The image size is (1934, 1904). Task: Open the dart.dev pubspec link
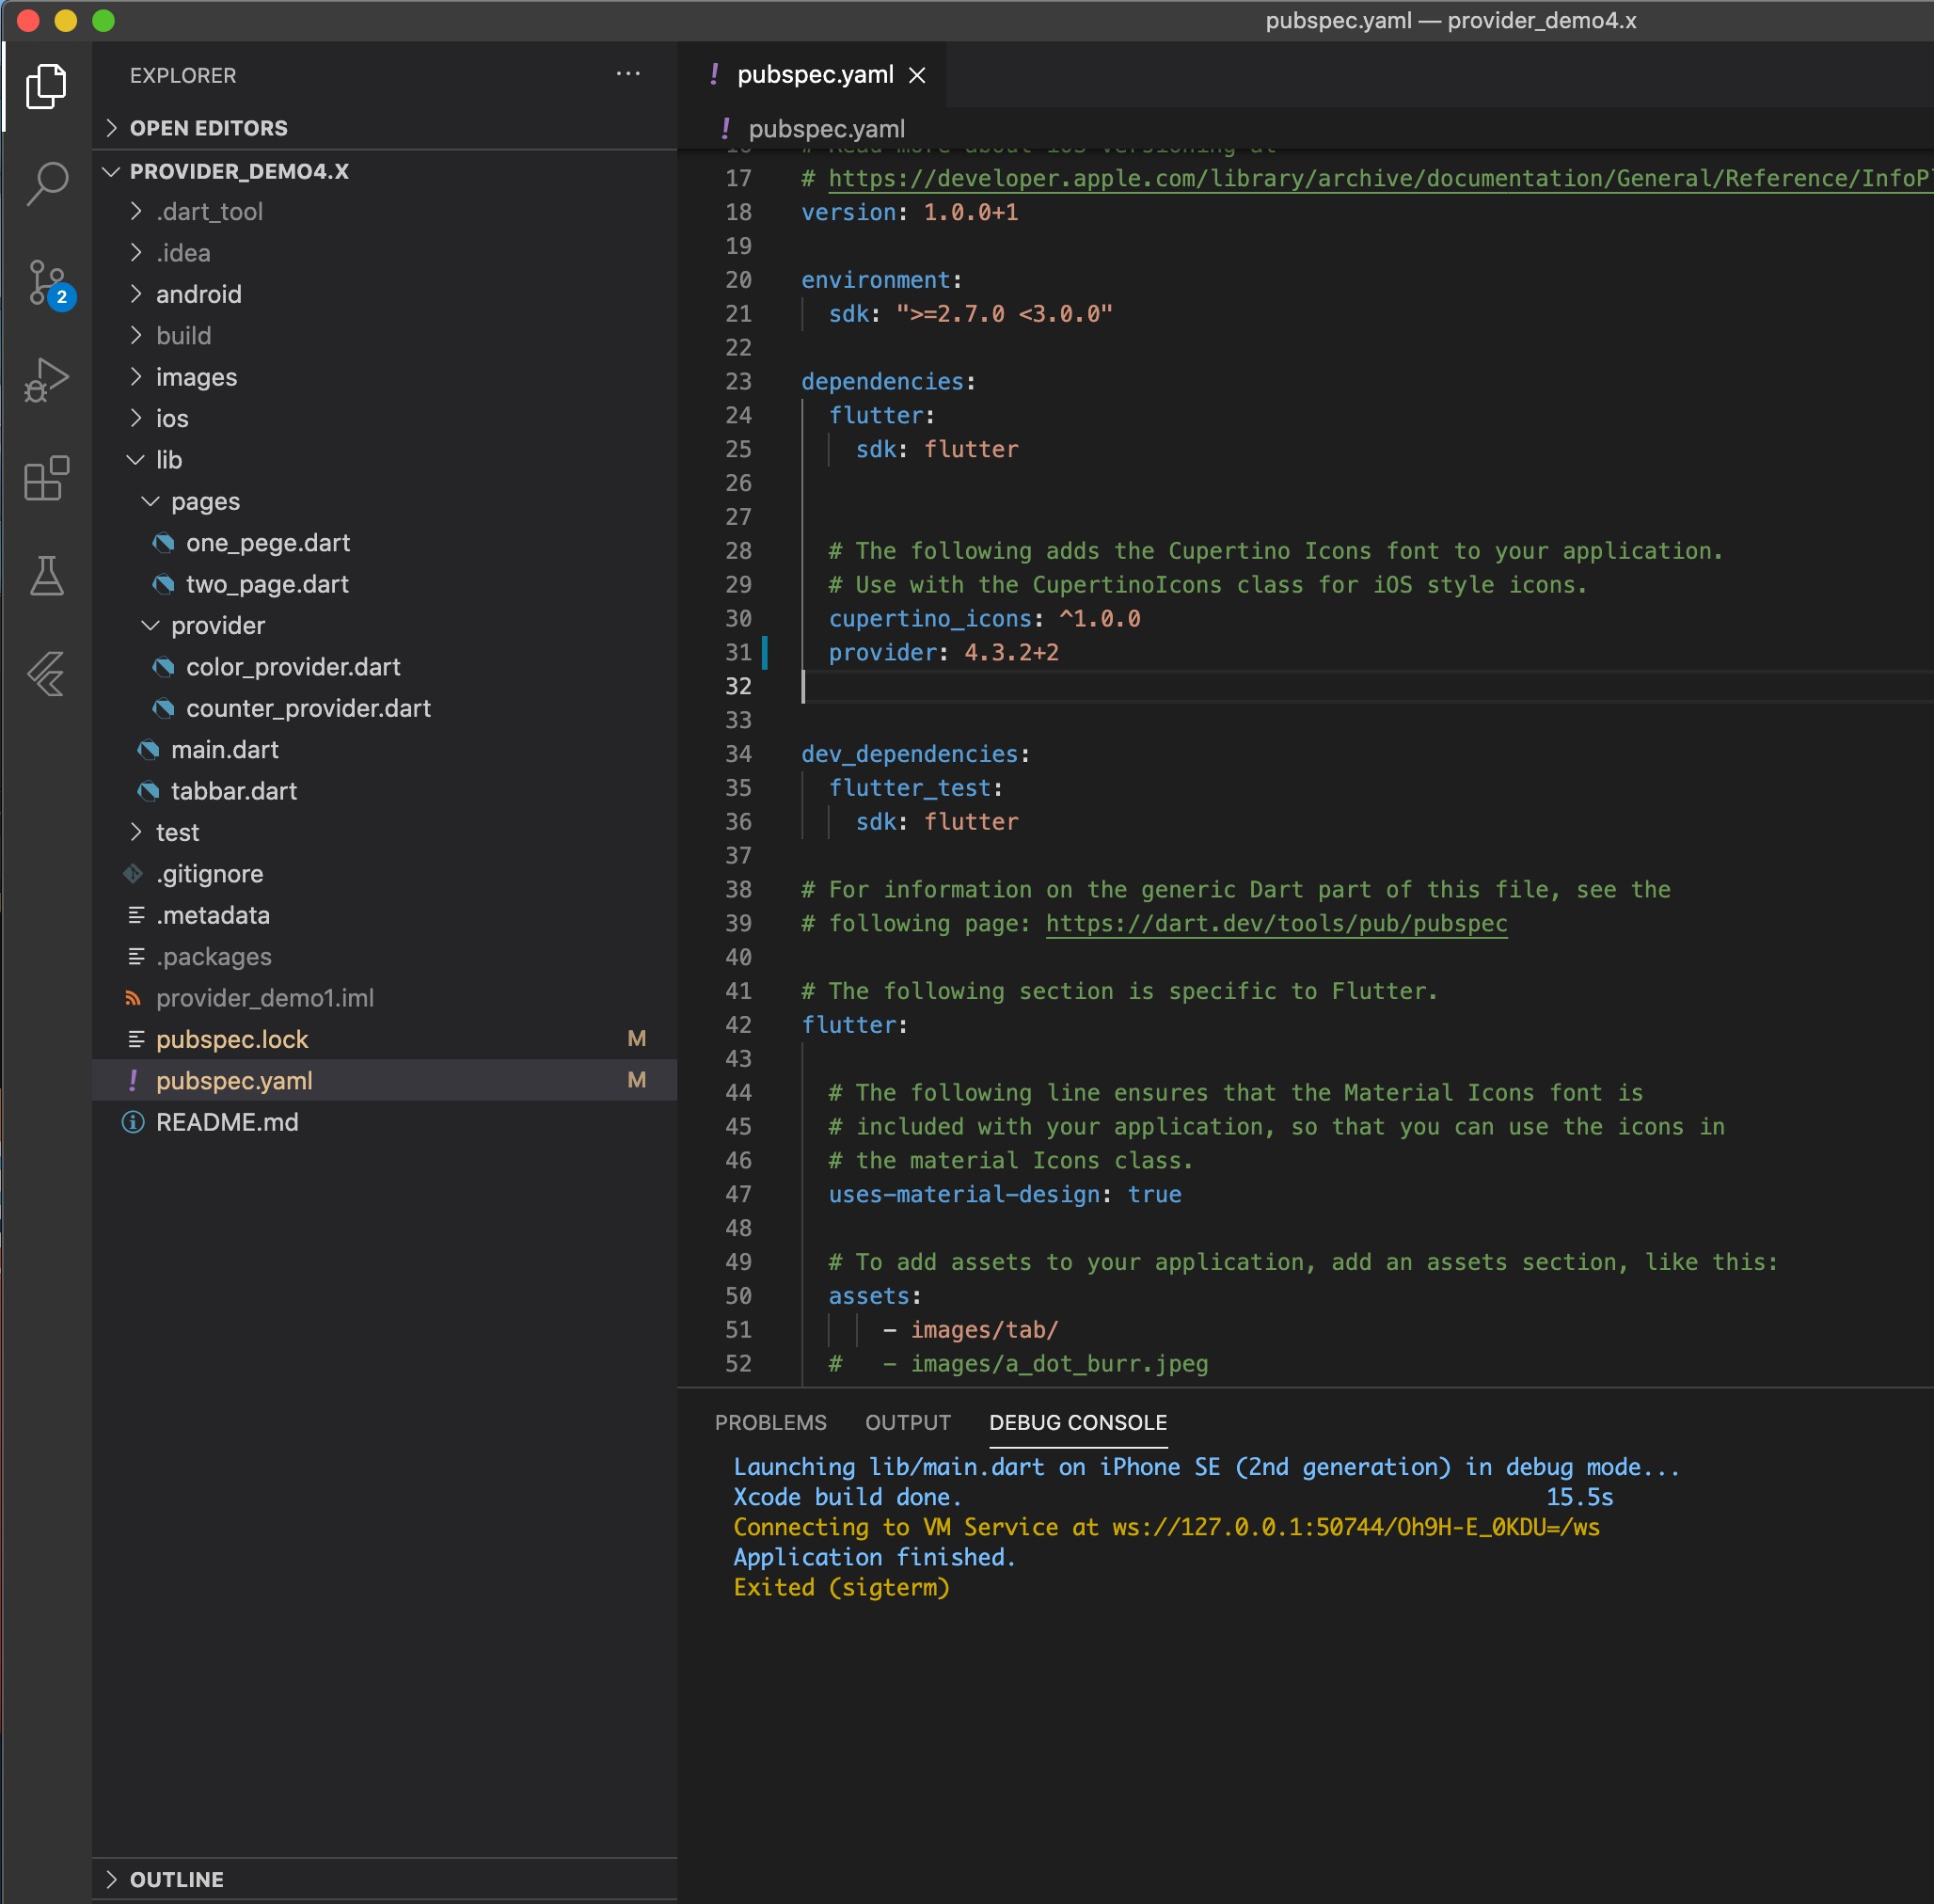[x=1276, y=923]
